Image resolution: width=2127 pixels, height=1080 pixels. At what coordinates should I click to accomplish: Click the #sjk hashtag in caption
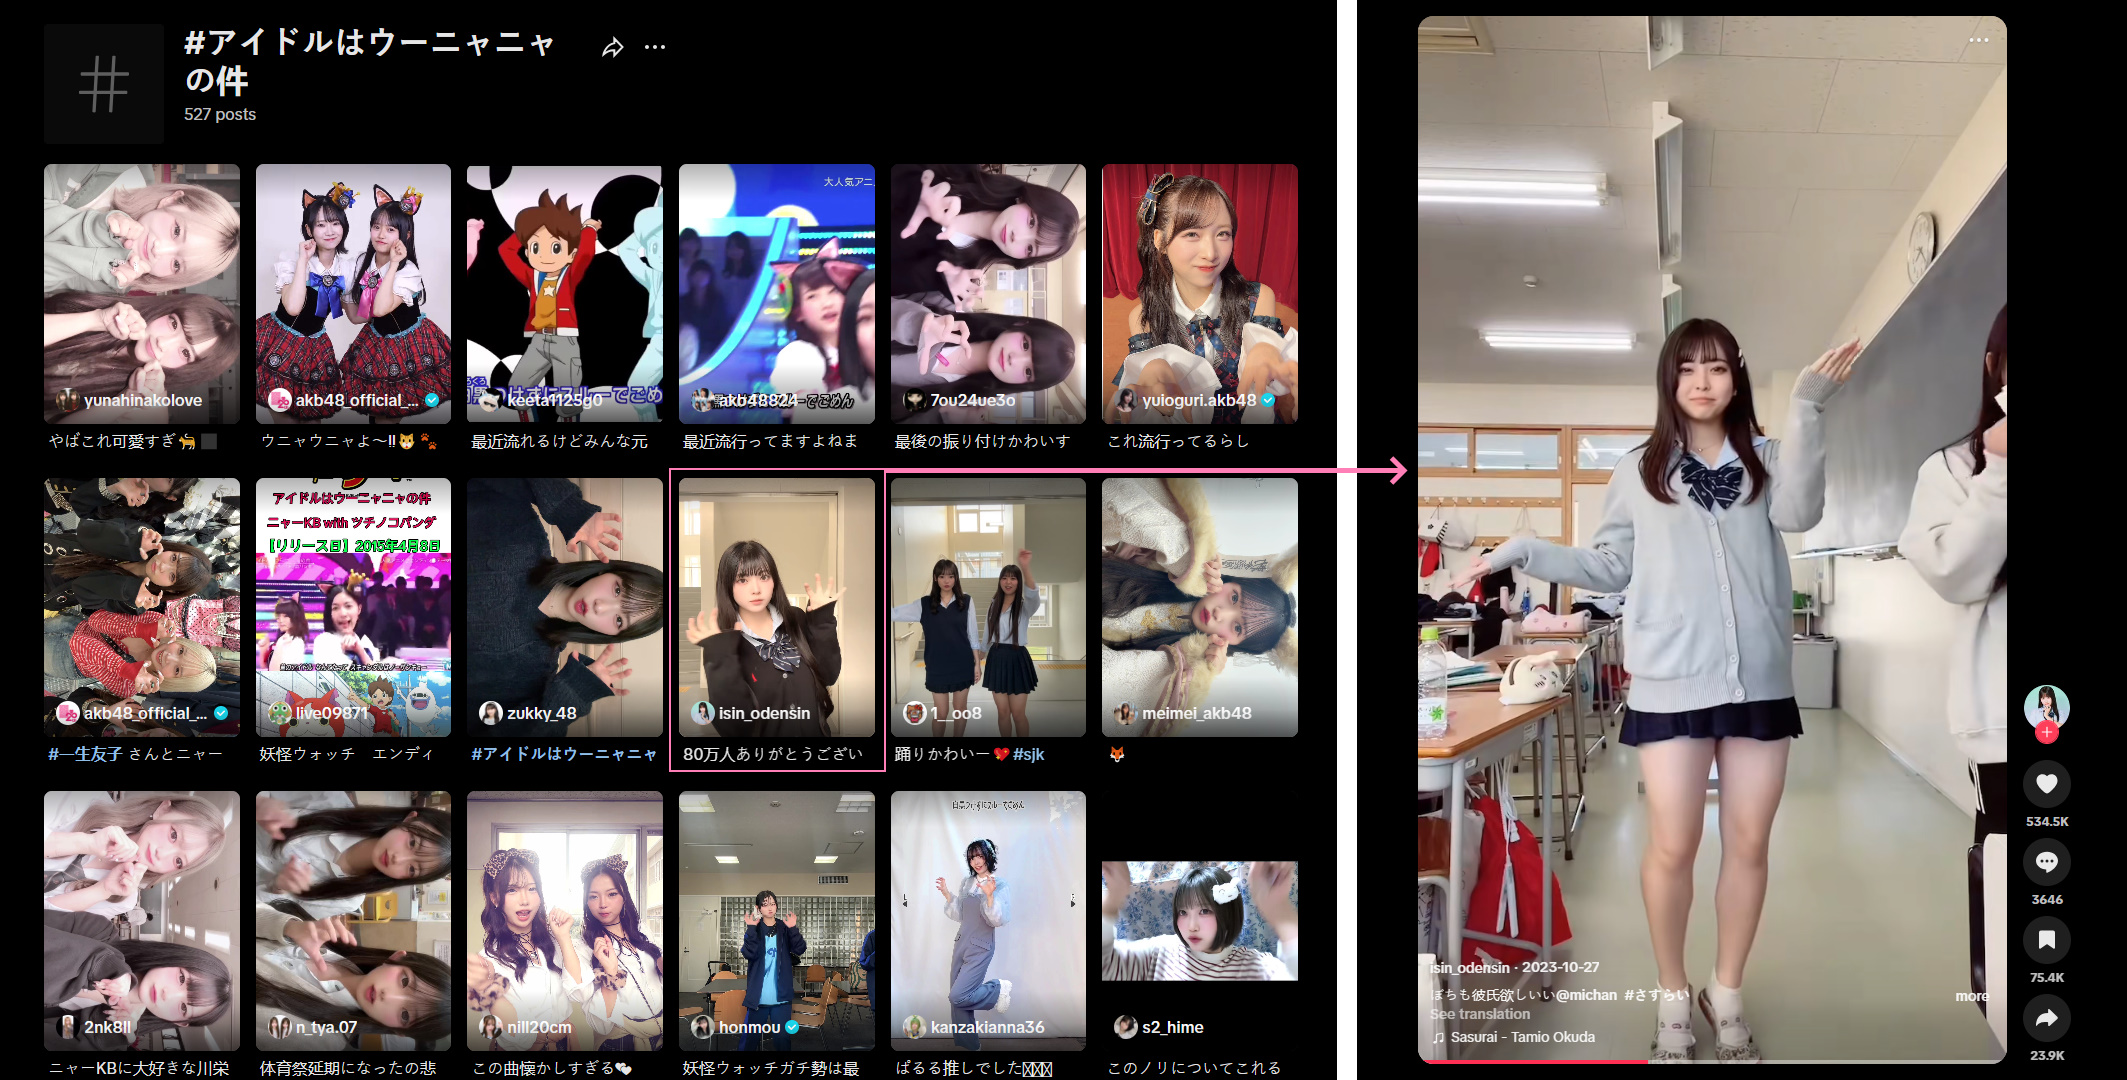[1028, 754]
